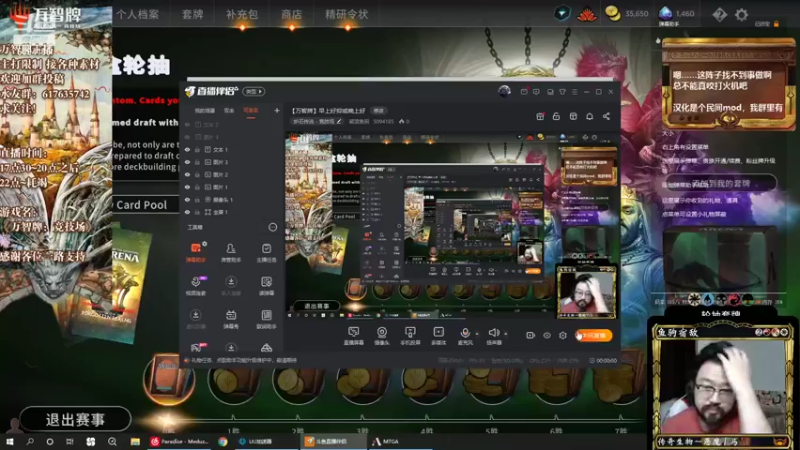This screenshot has height=450, width=800.
Task: Click the share icon in stream header
Action: (606, 116)
